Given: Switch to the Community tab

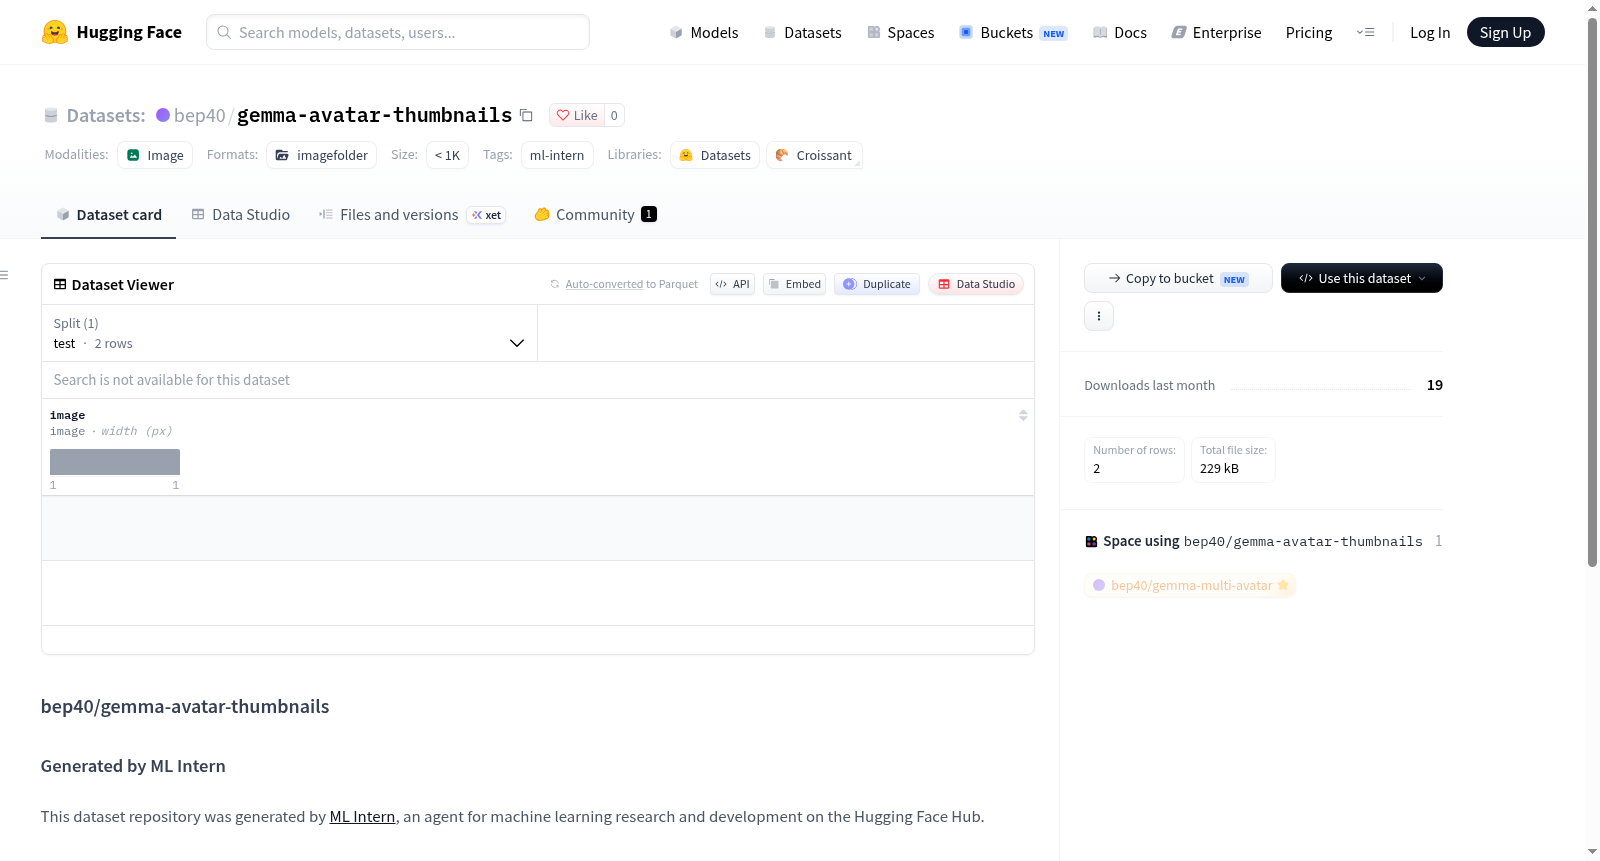Looking at the screenshot, I should (595, 215).
